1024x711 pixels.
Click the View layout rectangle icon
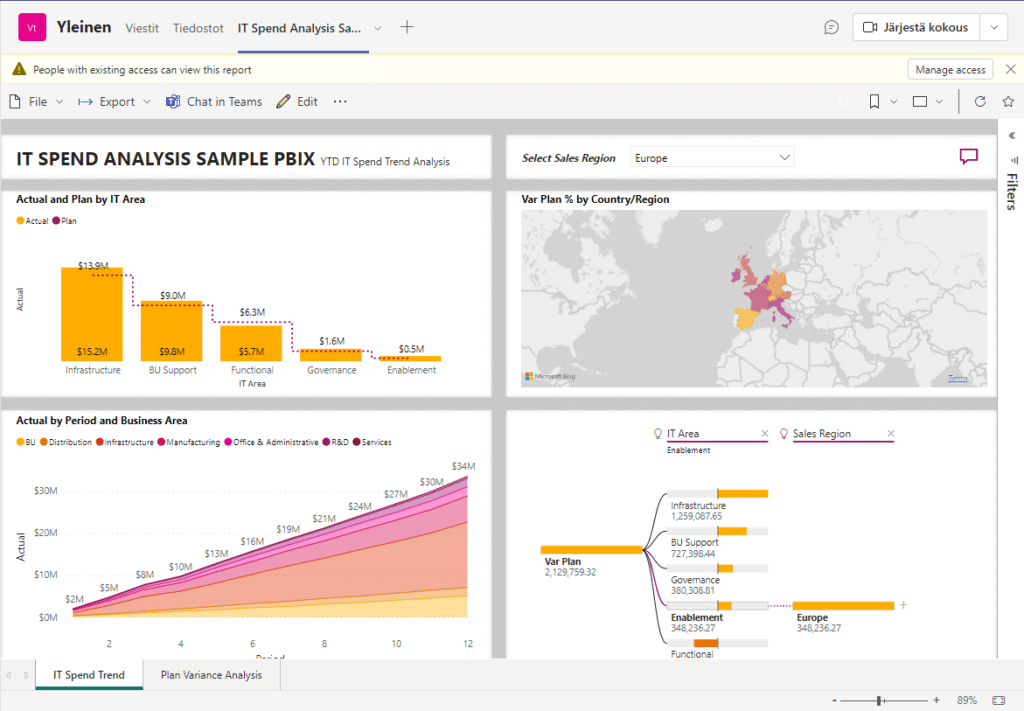coord(920,101)
